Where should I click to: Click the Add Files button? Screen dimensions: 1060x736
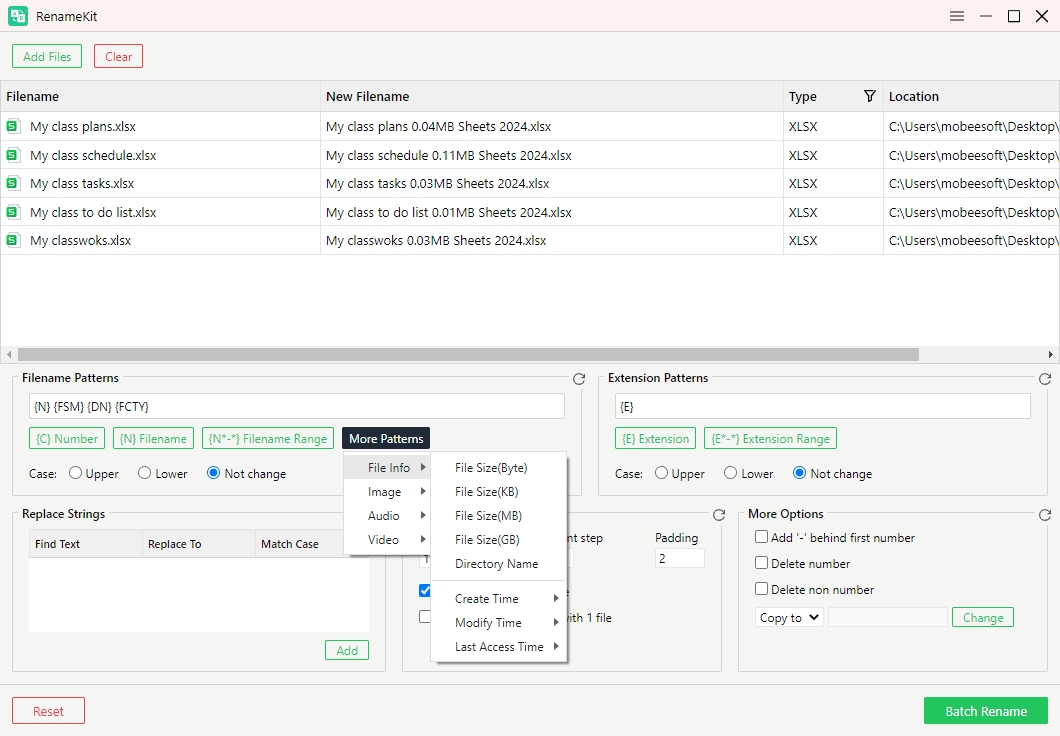click(47, 56)
